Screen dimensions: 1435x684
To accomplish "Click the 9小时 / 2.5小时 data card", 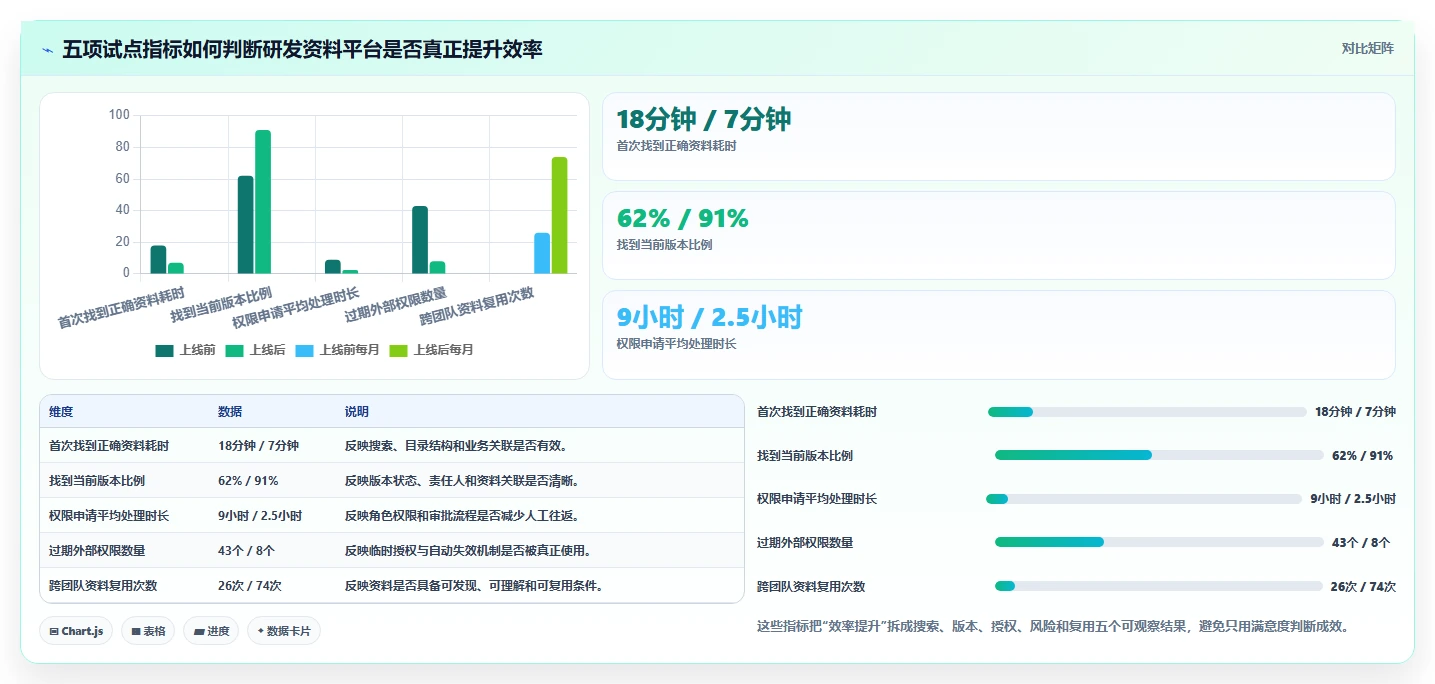I will pos(998,335).
